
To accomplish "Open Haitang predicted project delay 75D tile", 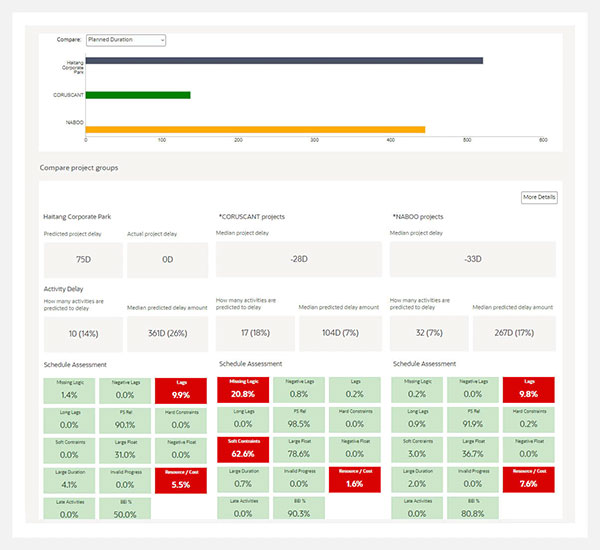I will (83, 260).
